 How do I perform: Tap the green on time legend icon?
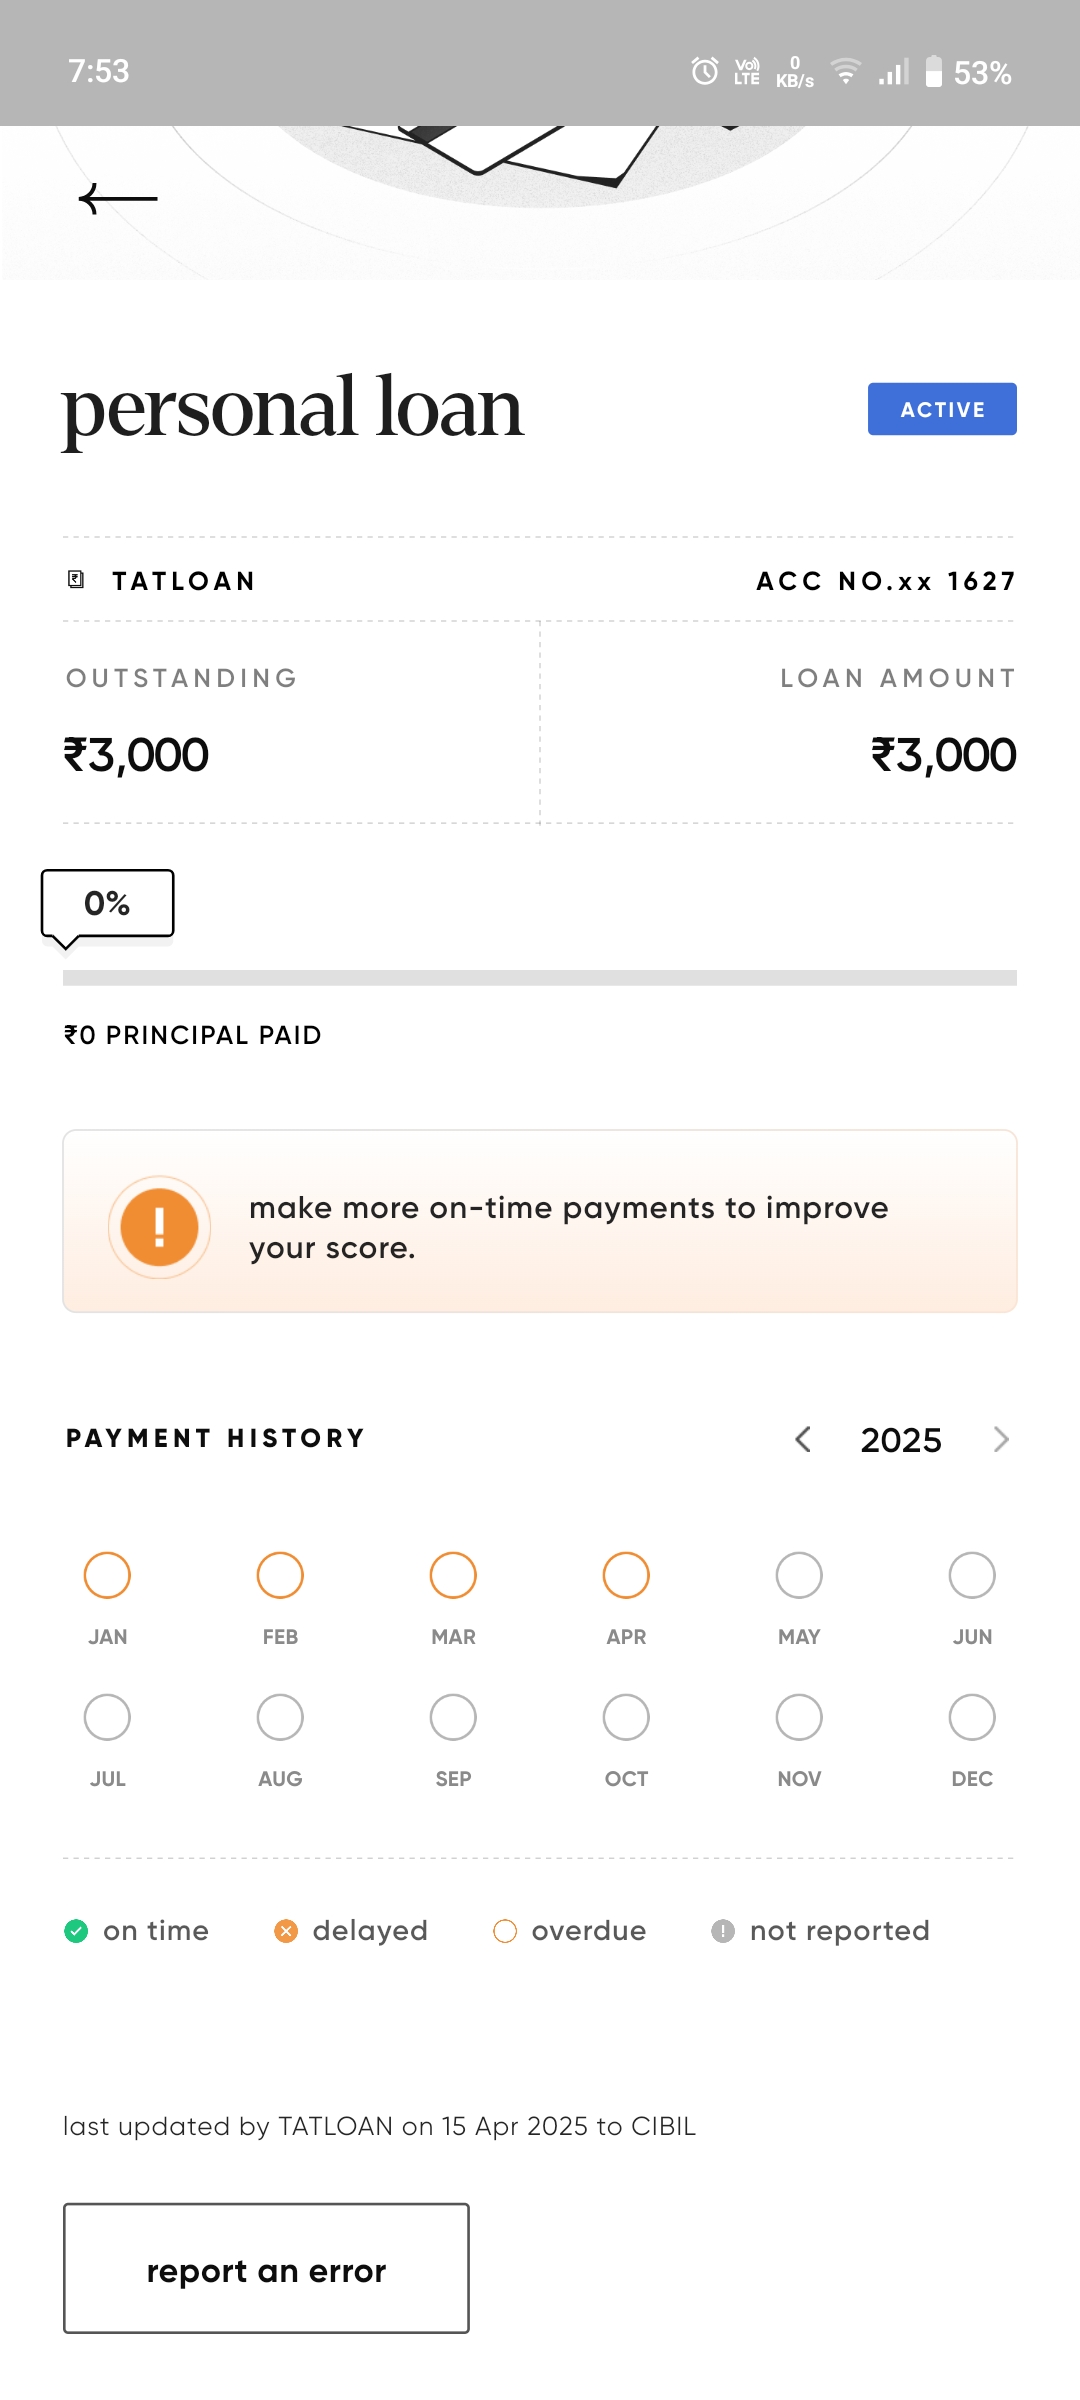tap(76, 1931)
